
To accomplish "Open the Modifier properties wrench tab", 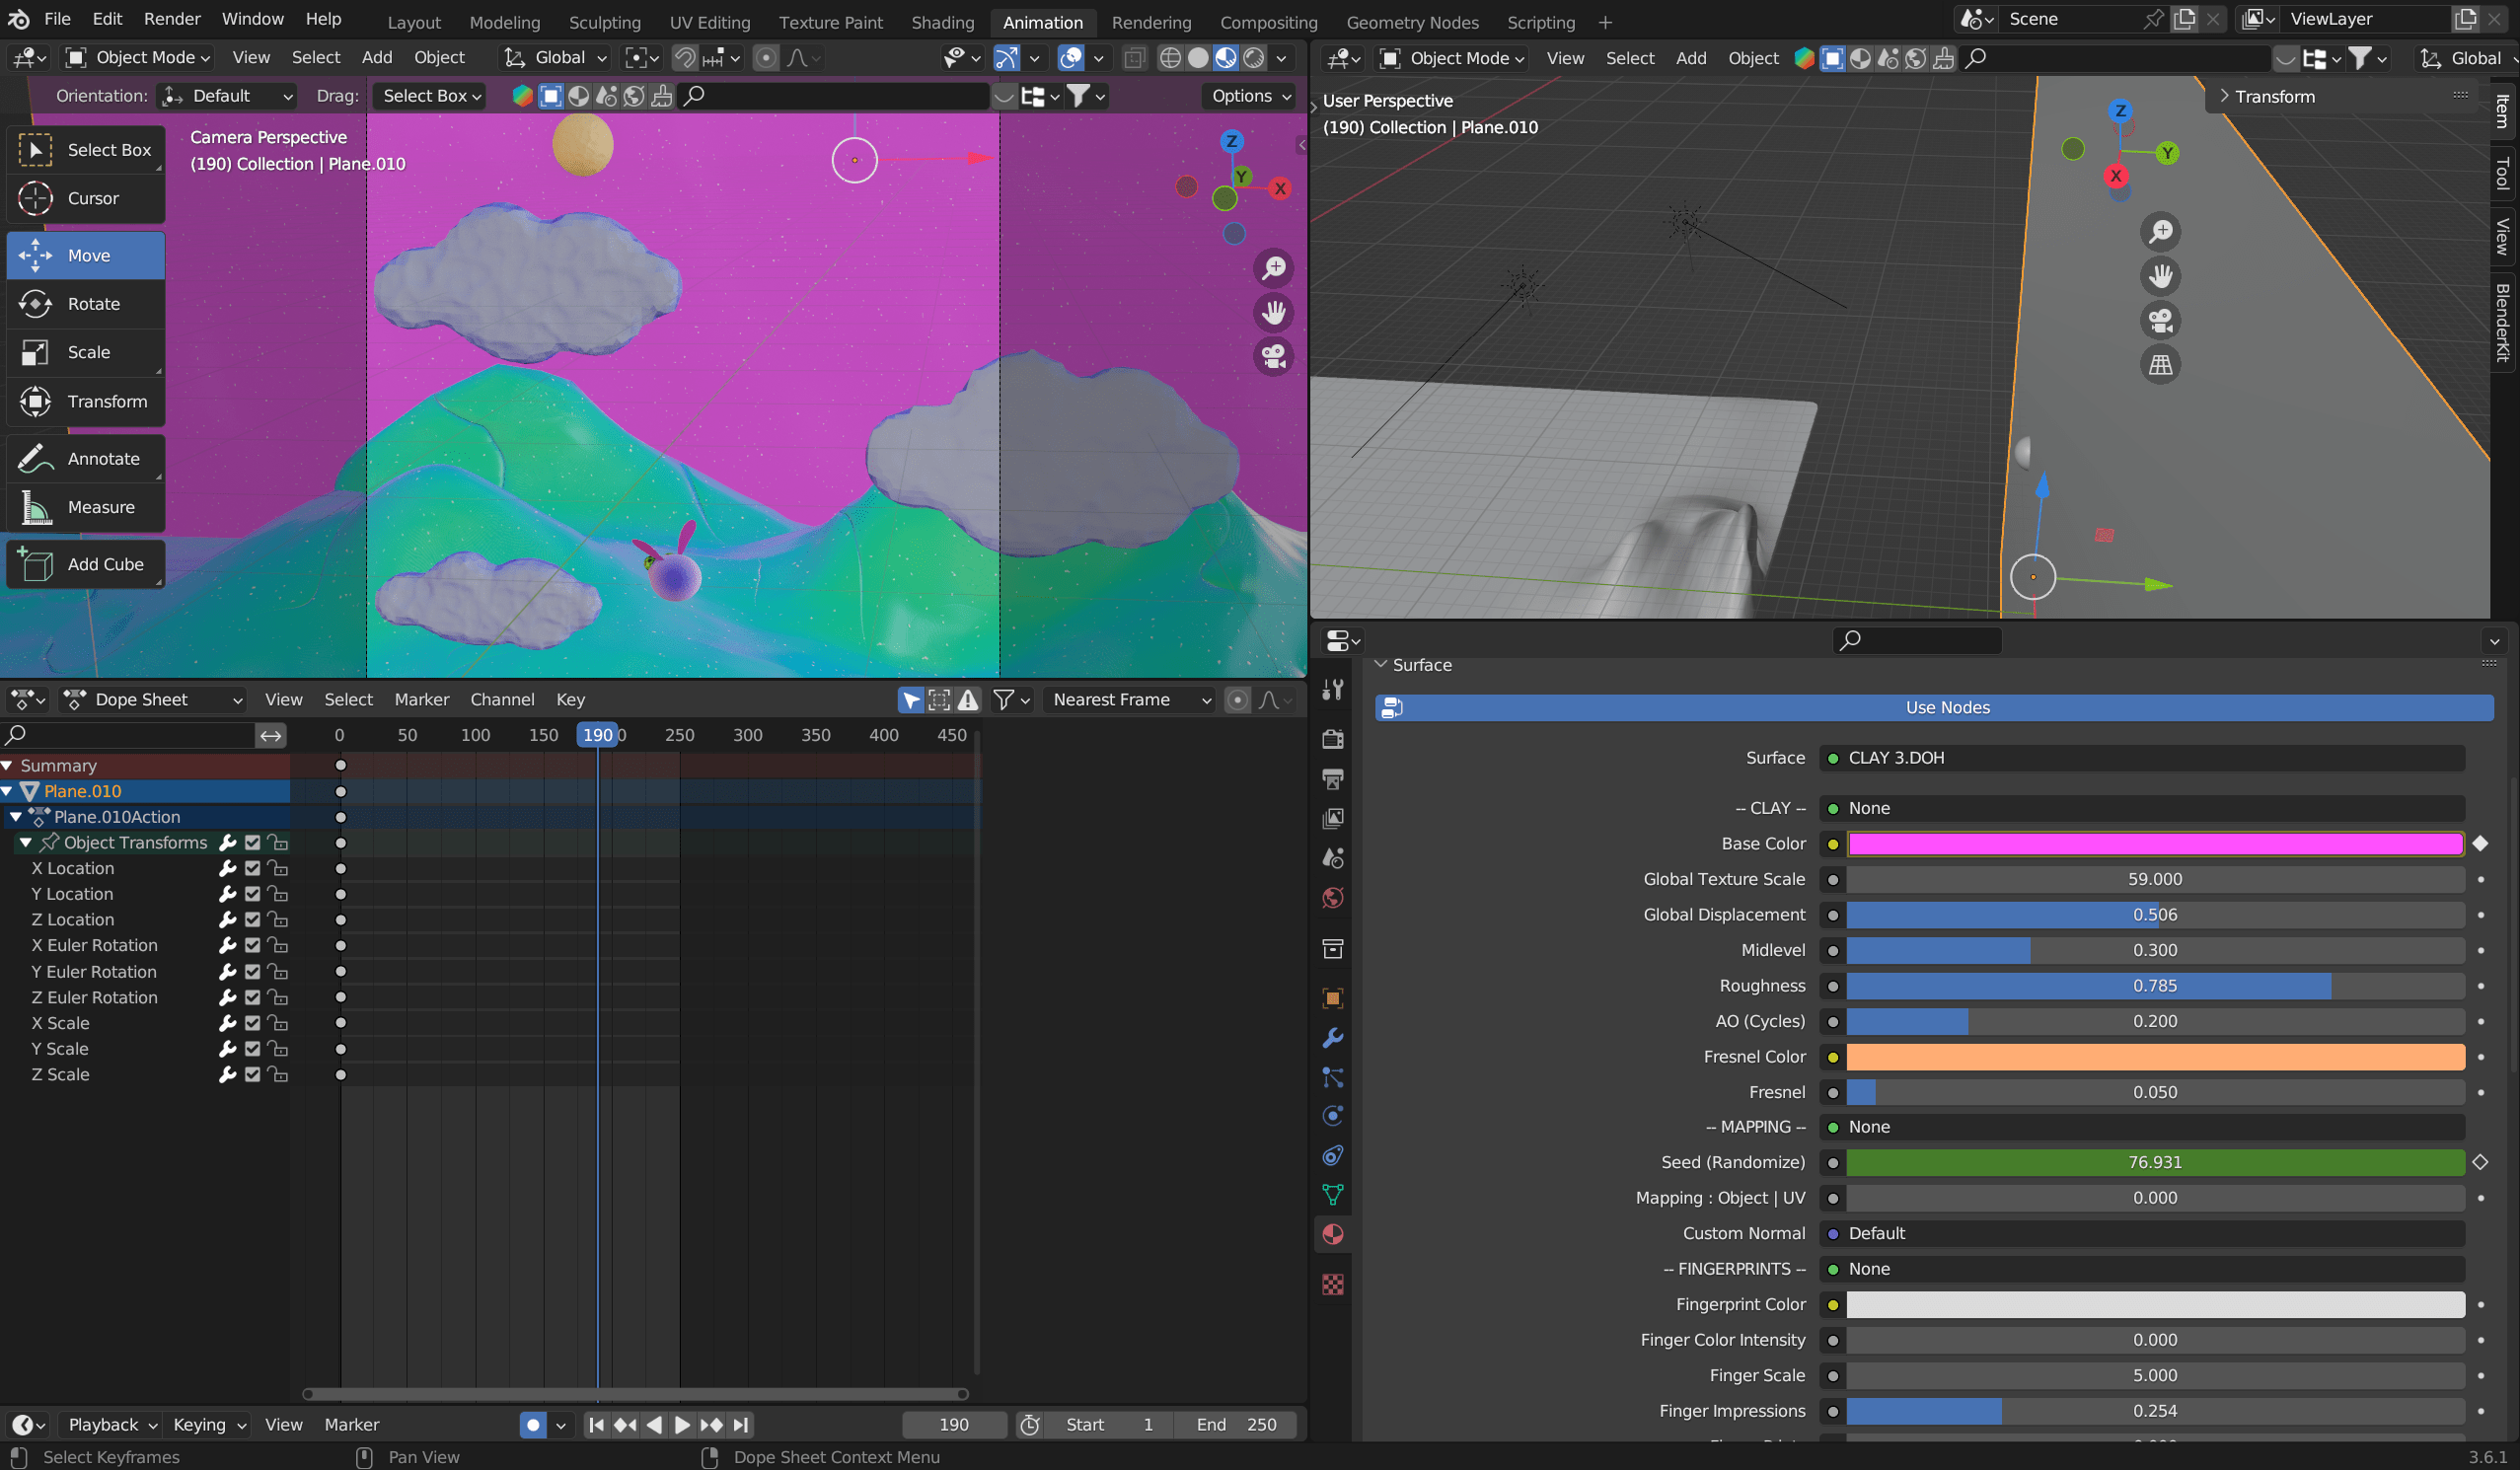I will [1333, 1038].
